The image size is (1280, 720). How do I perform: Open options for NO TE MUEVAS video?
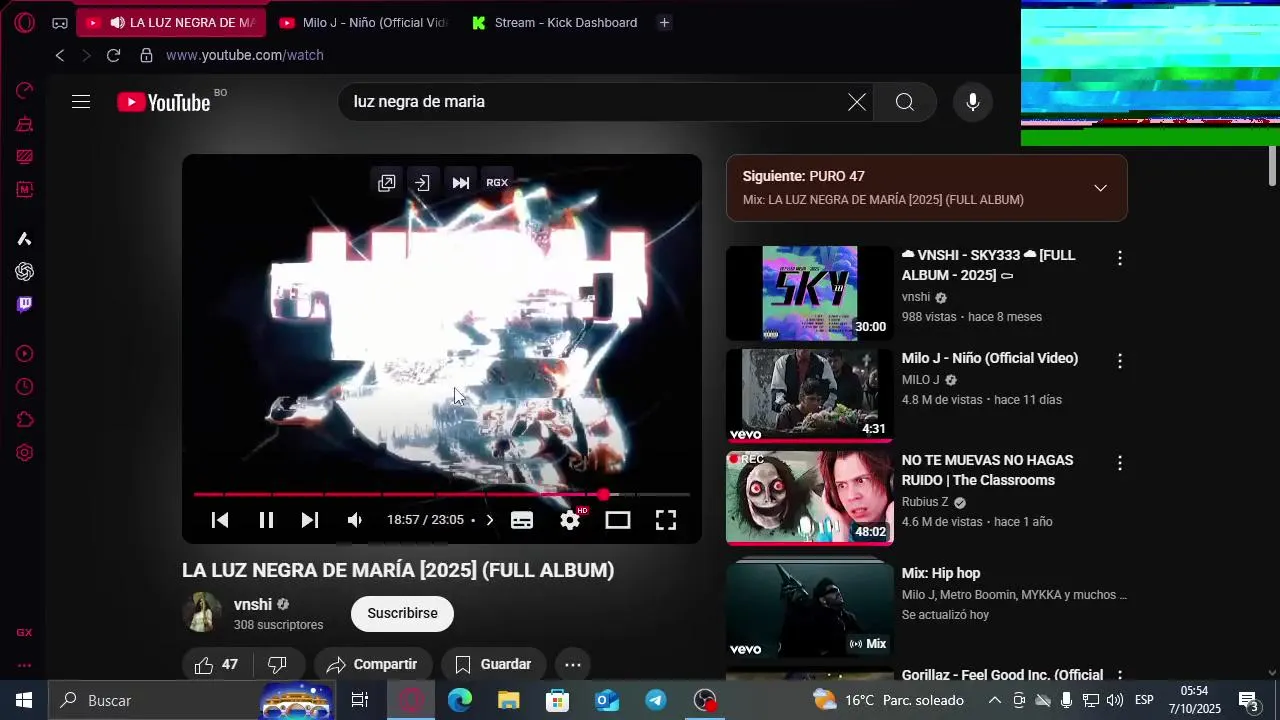click(x=1120, y=463)
